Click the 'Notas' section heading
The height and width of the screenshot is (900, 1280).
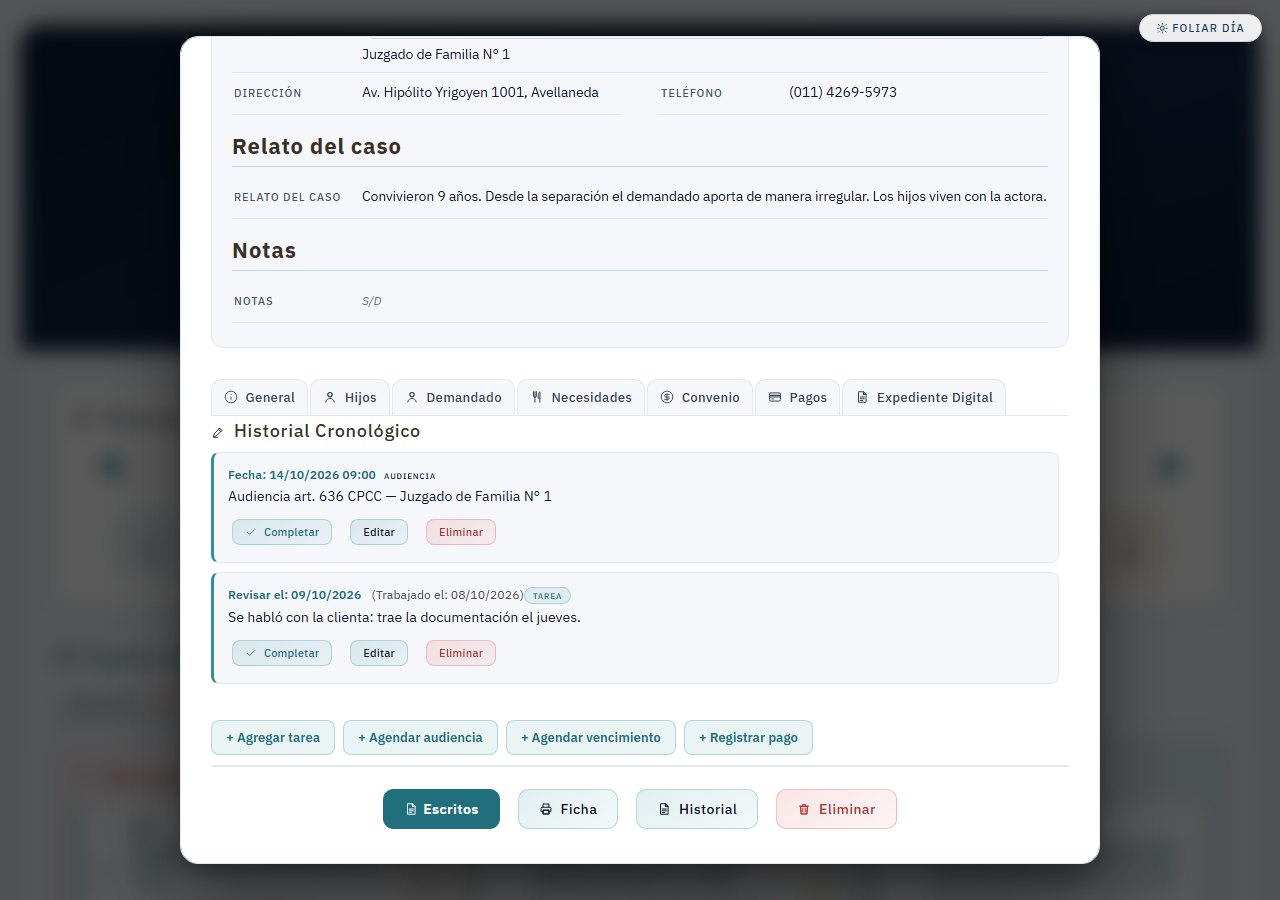tap(264, 250)
